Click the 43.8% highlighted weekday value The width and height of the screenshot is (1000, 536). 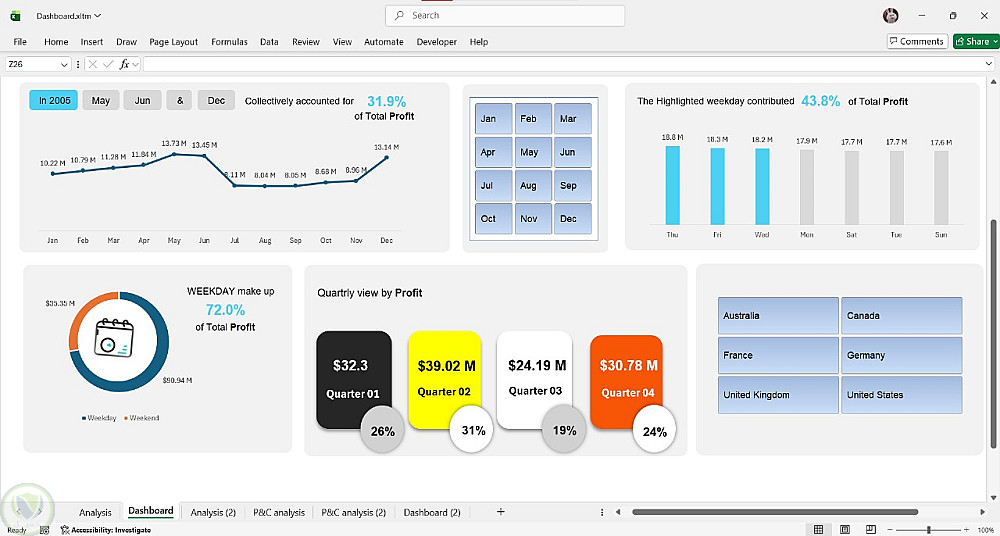pyautogui.click(x=820, y=101)
